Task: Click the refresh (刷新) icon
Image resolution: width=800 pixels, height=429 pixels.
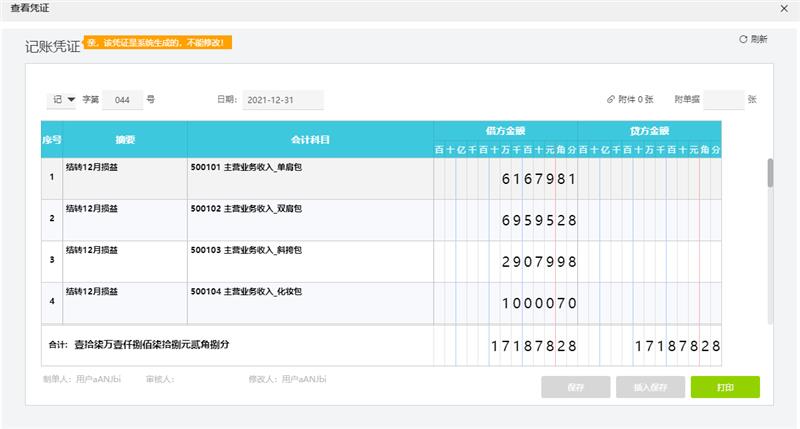Action: coord(742,39)
